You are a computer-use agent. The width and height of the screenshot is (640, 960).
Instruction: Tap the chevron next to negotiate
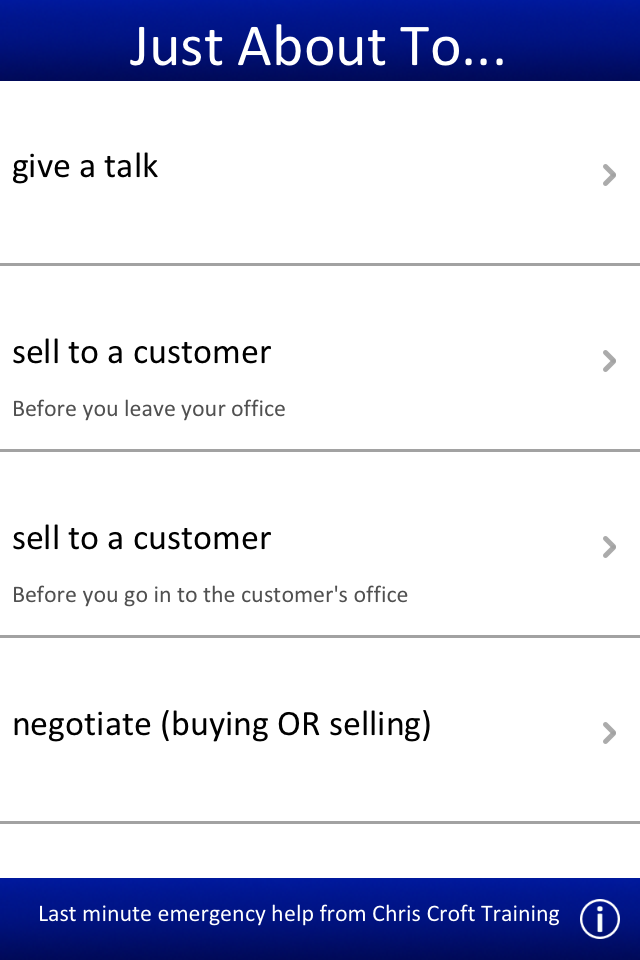[x=609, y=733]
